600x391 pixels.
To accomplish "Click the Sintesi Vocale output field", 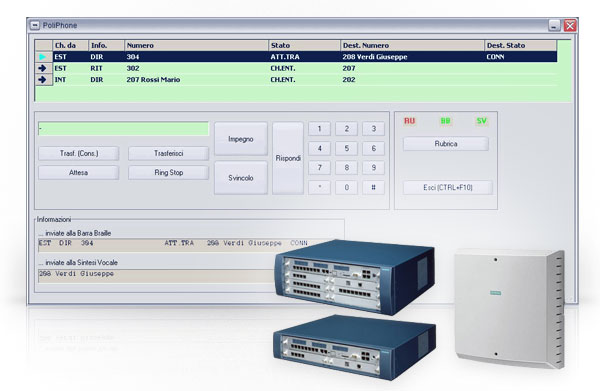I will tap(157, 276).
